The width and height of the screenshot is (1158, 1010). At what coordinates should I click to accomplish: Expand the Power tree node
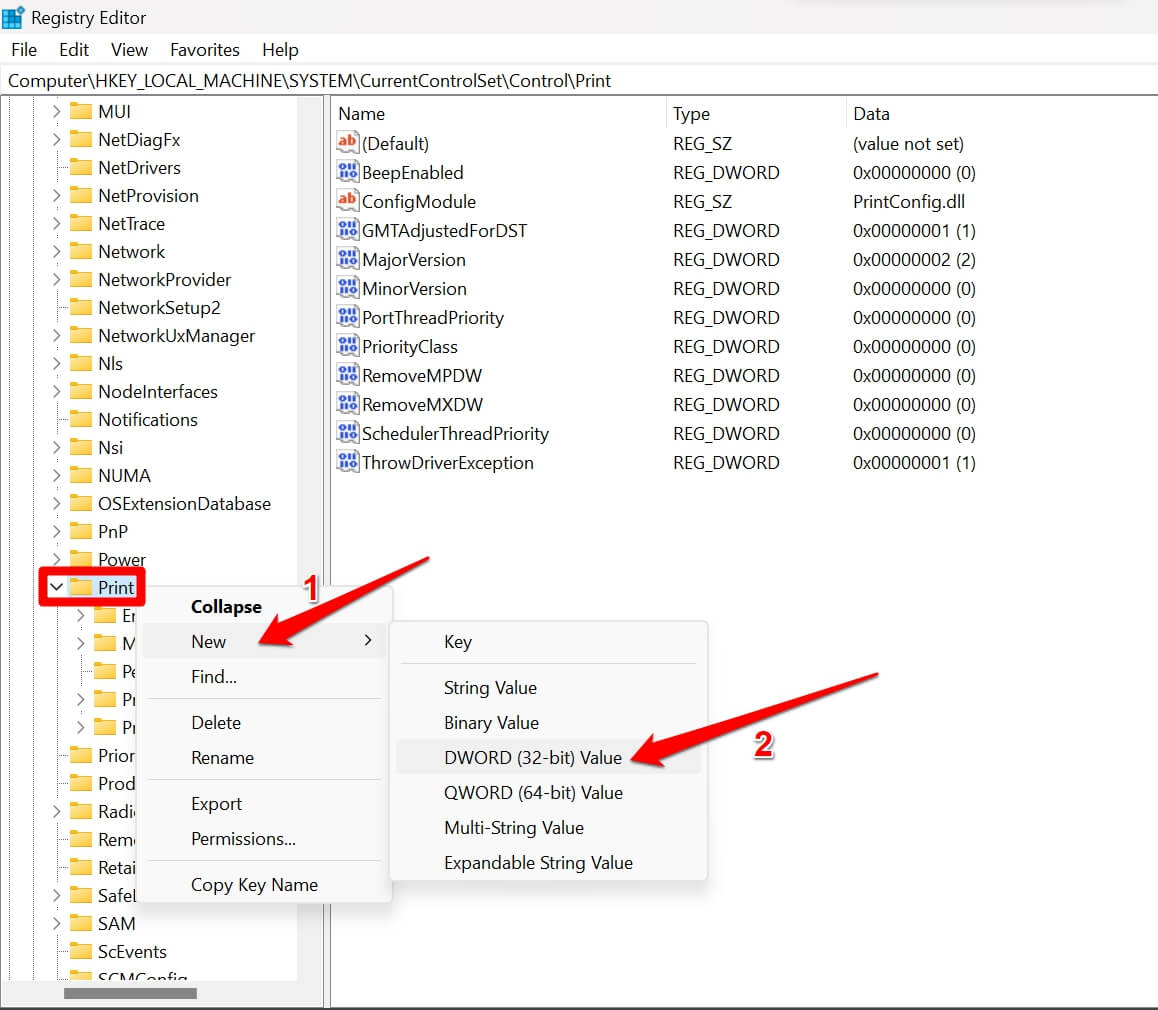(x=57, y=559)
